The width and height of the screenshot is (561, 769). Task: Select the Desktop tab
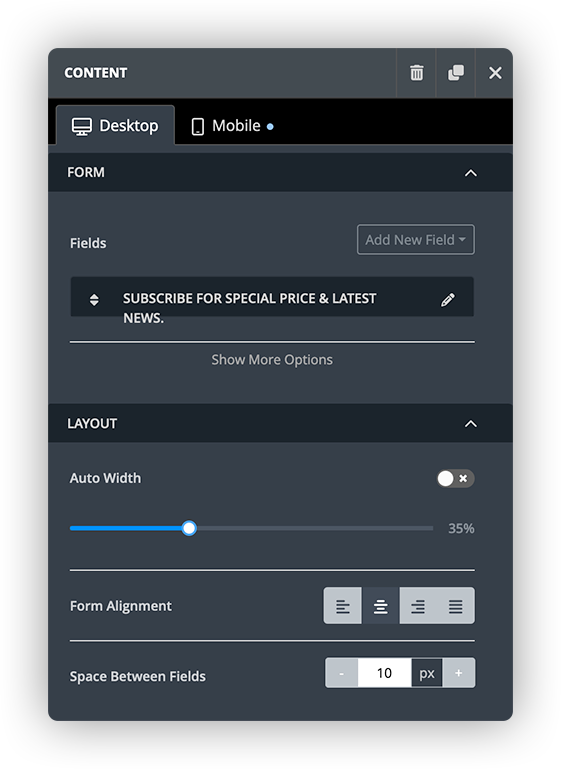(115, 126)
